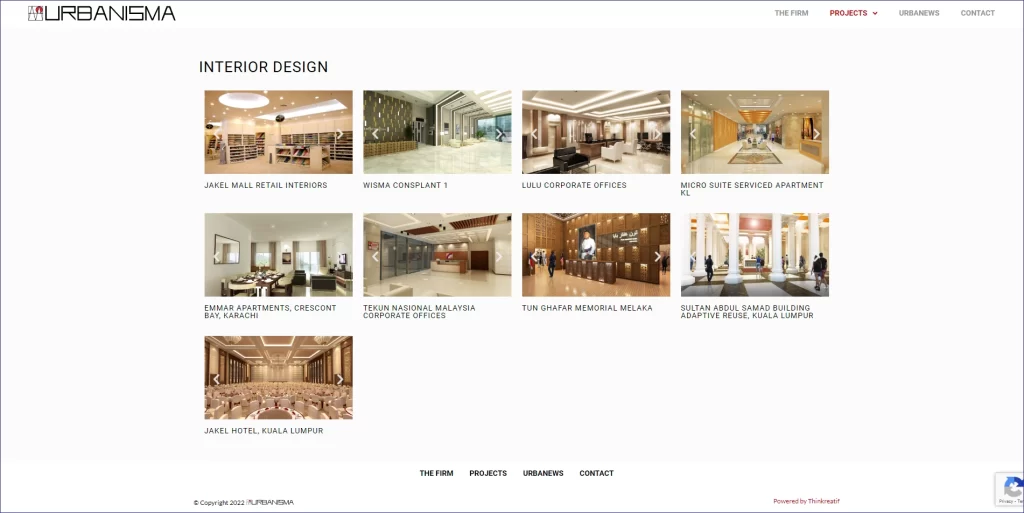Image resolution: width=1024 pixels, height=513 pixels.
Task: Open Urbanews in the top navigation
Action: pos(917,13)
